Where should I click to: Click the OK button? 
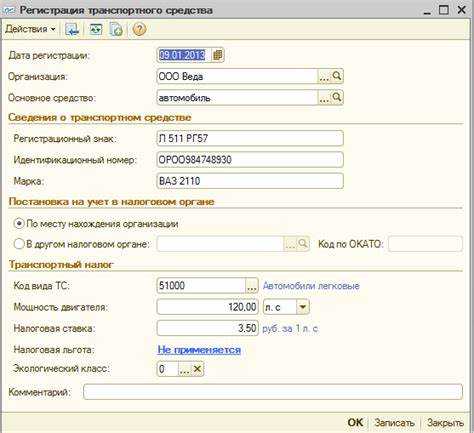coord(355,422)
